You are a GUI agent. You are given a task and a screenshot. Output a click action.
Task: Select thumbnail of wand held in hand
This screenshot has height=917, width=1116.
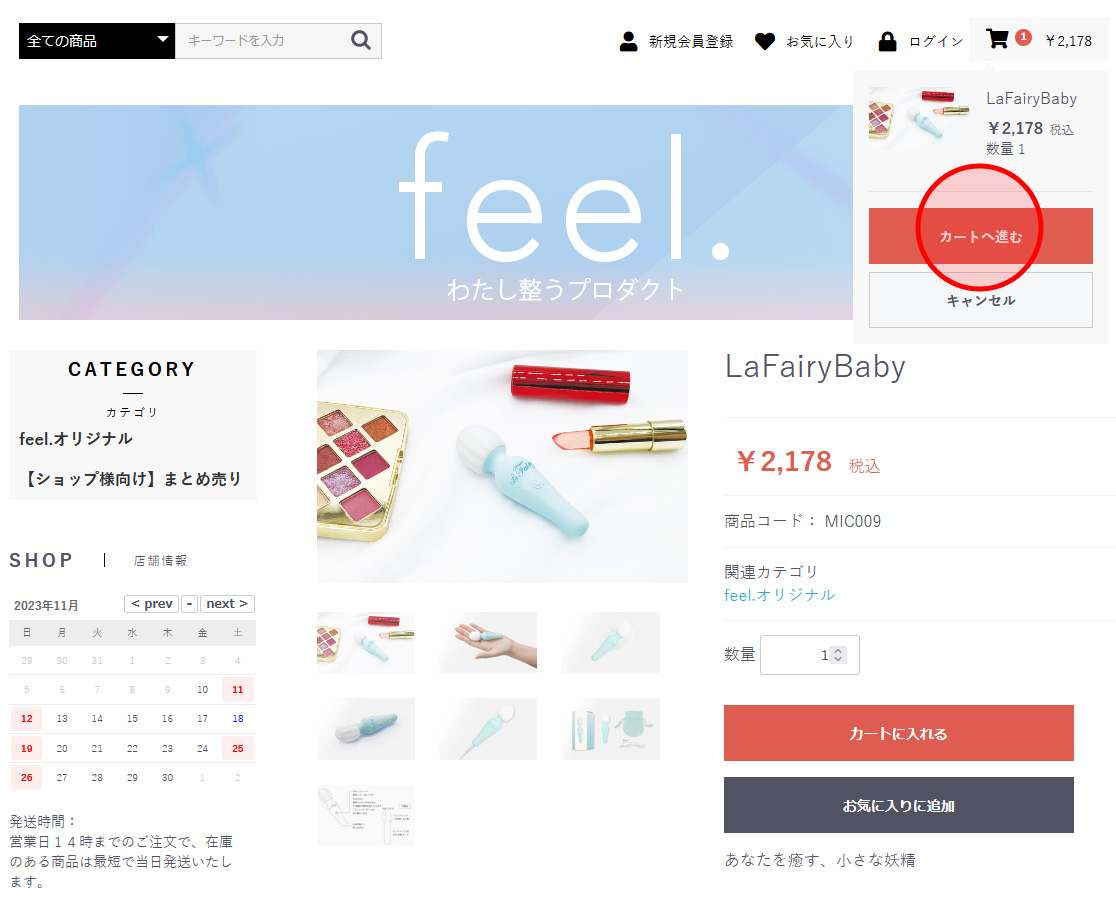(488, 642)
